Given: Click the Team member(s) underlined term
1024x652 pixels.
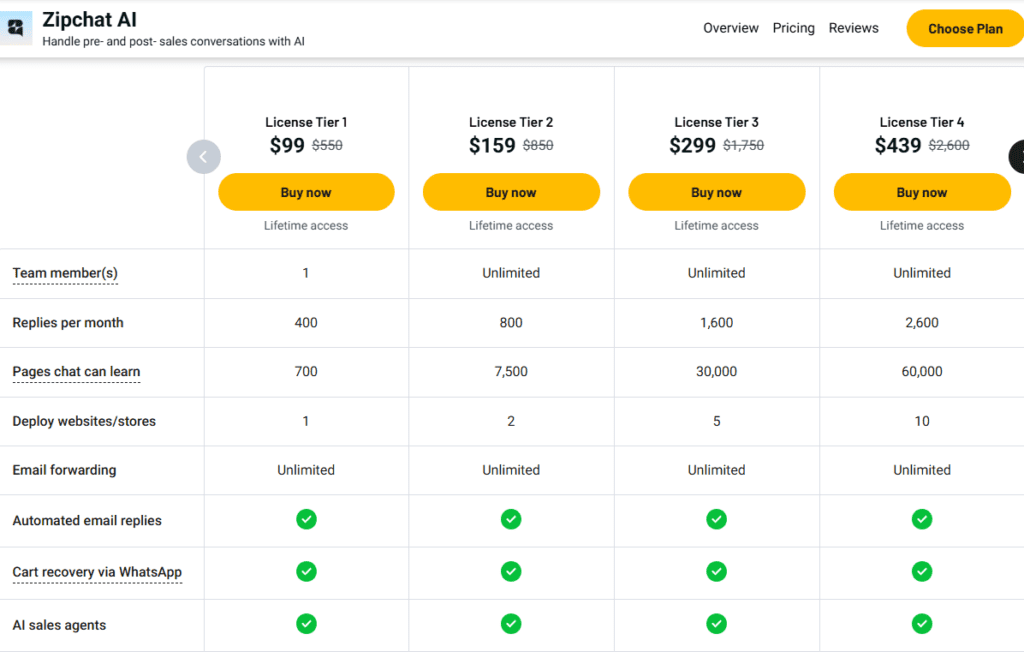Looking at the screenshot, I should 64,272.
